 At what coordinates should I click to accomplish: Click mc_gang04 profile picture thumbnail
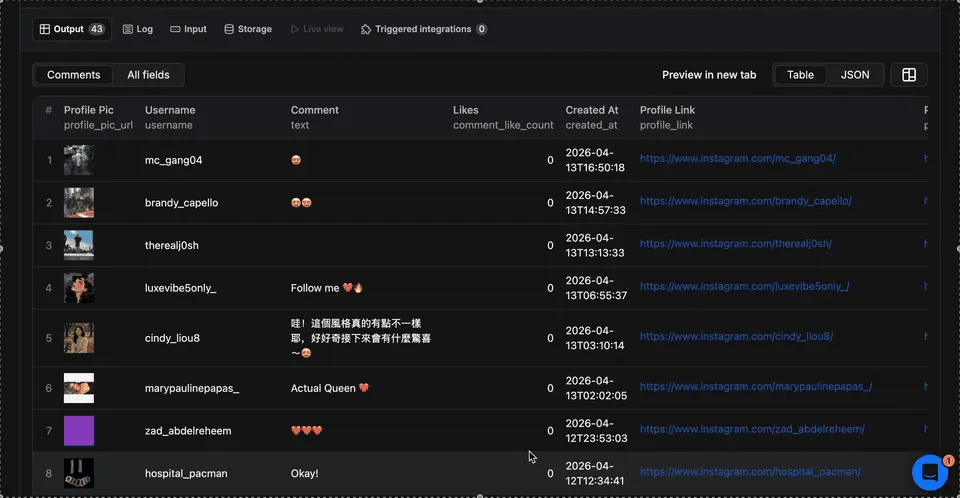click(x=79, y=160)
